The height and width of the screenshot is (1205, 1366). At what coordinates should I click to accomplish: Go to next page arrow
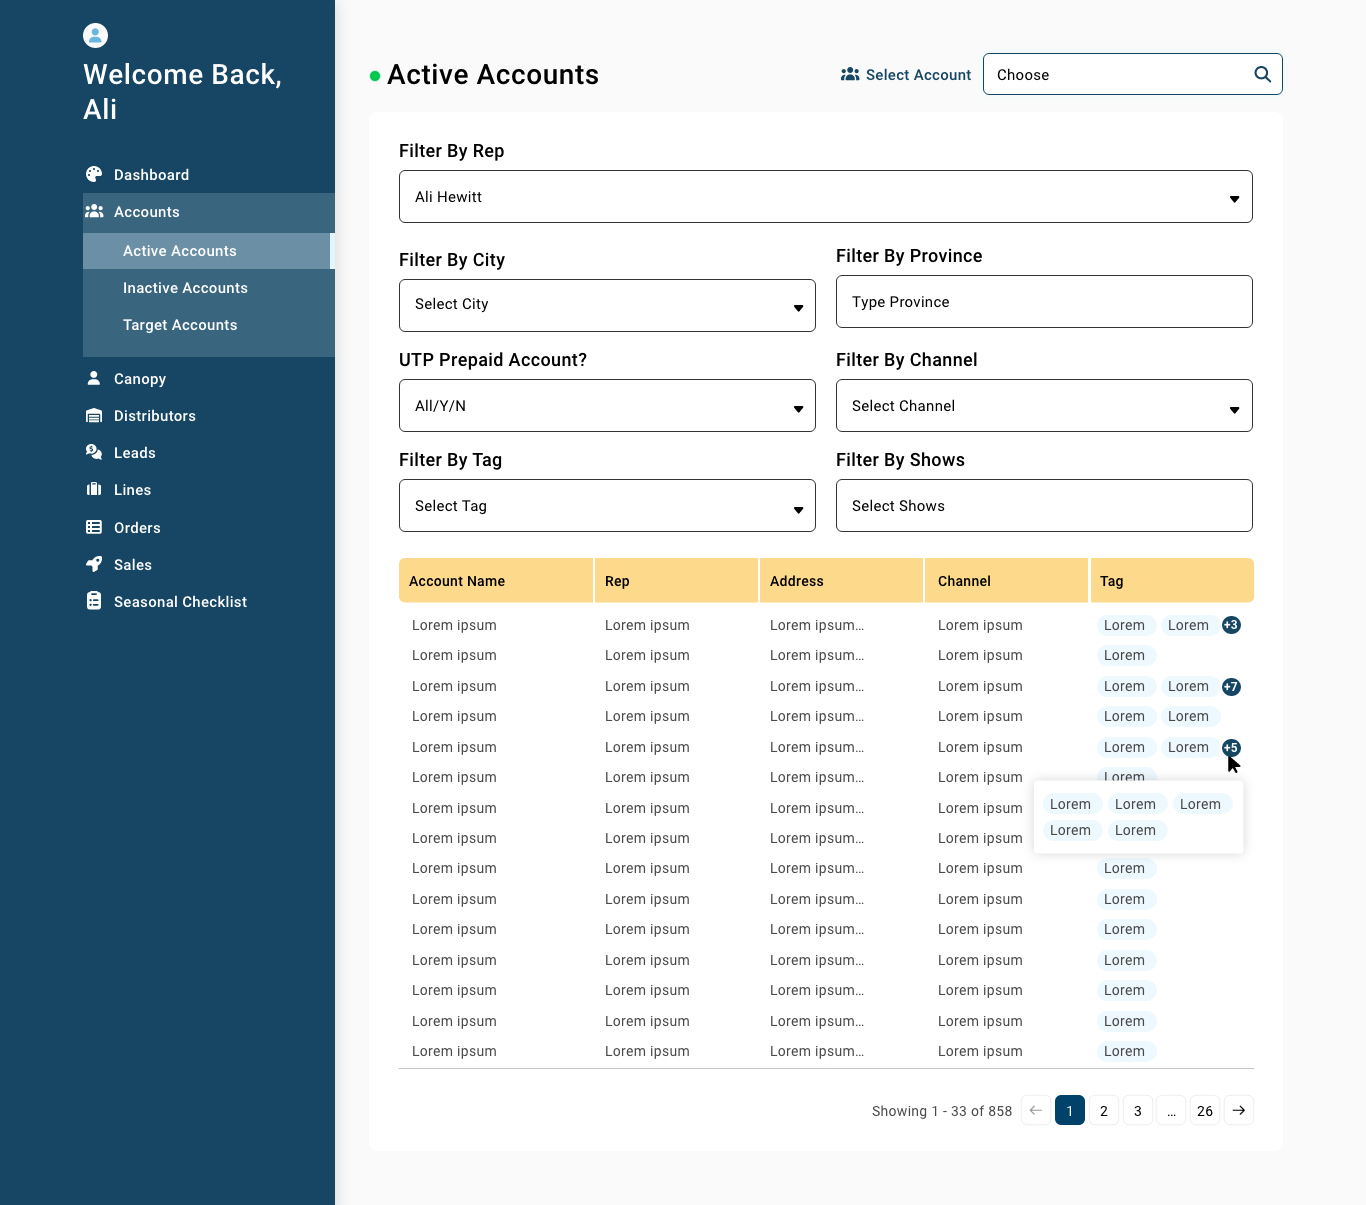pos(1239,1110)
